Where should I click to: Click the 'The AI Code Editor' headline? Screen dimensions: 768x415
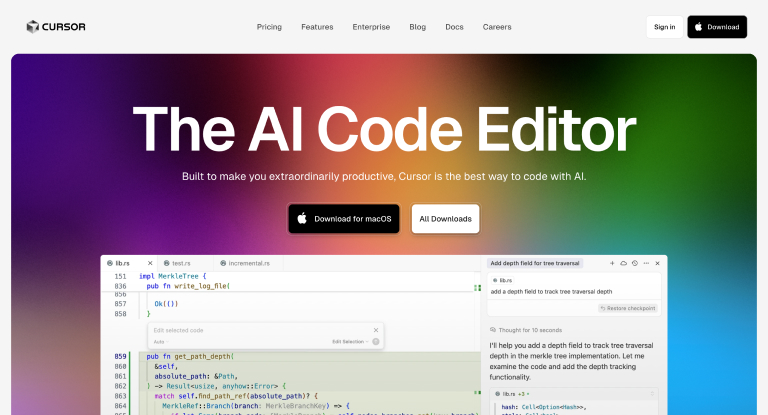[384, 130]
